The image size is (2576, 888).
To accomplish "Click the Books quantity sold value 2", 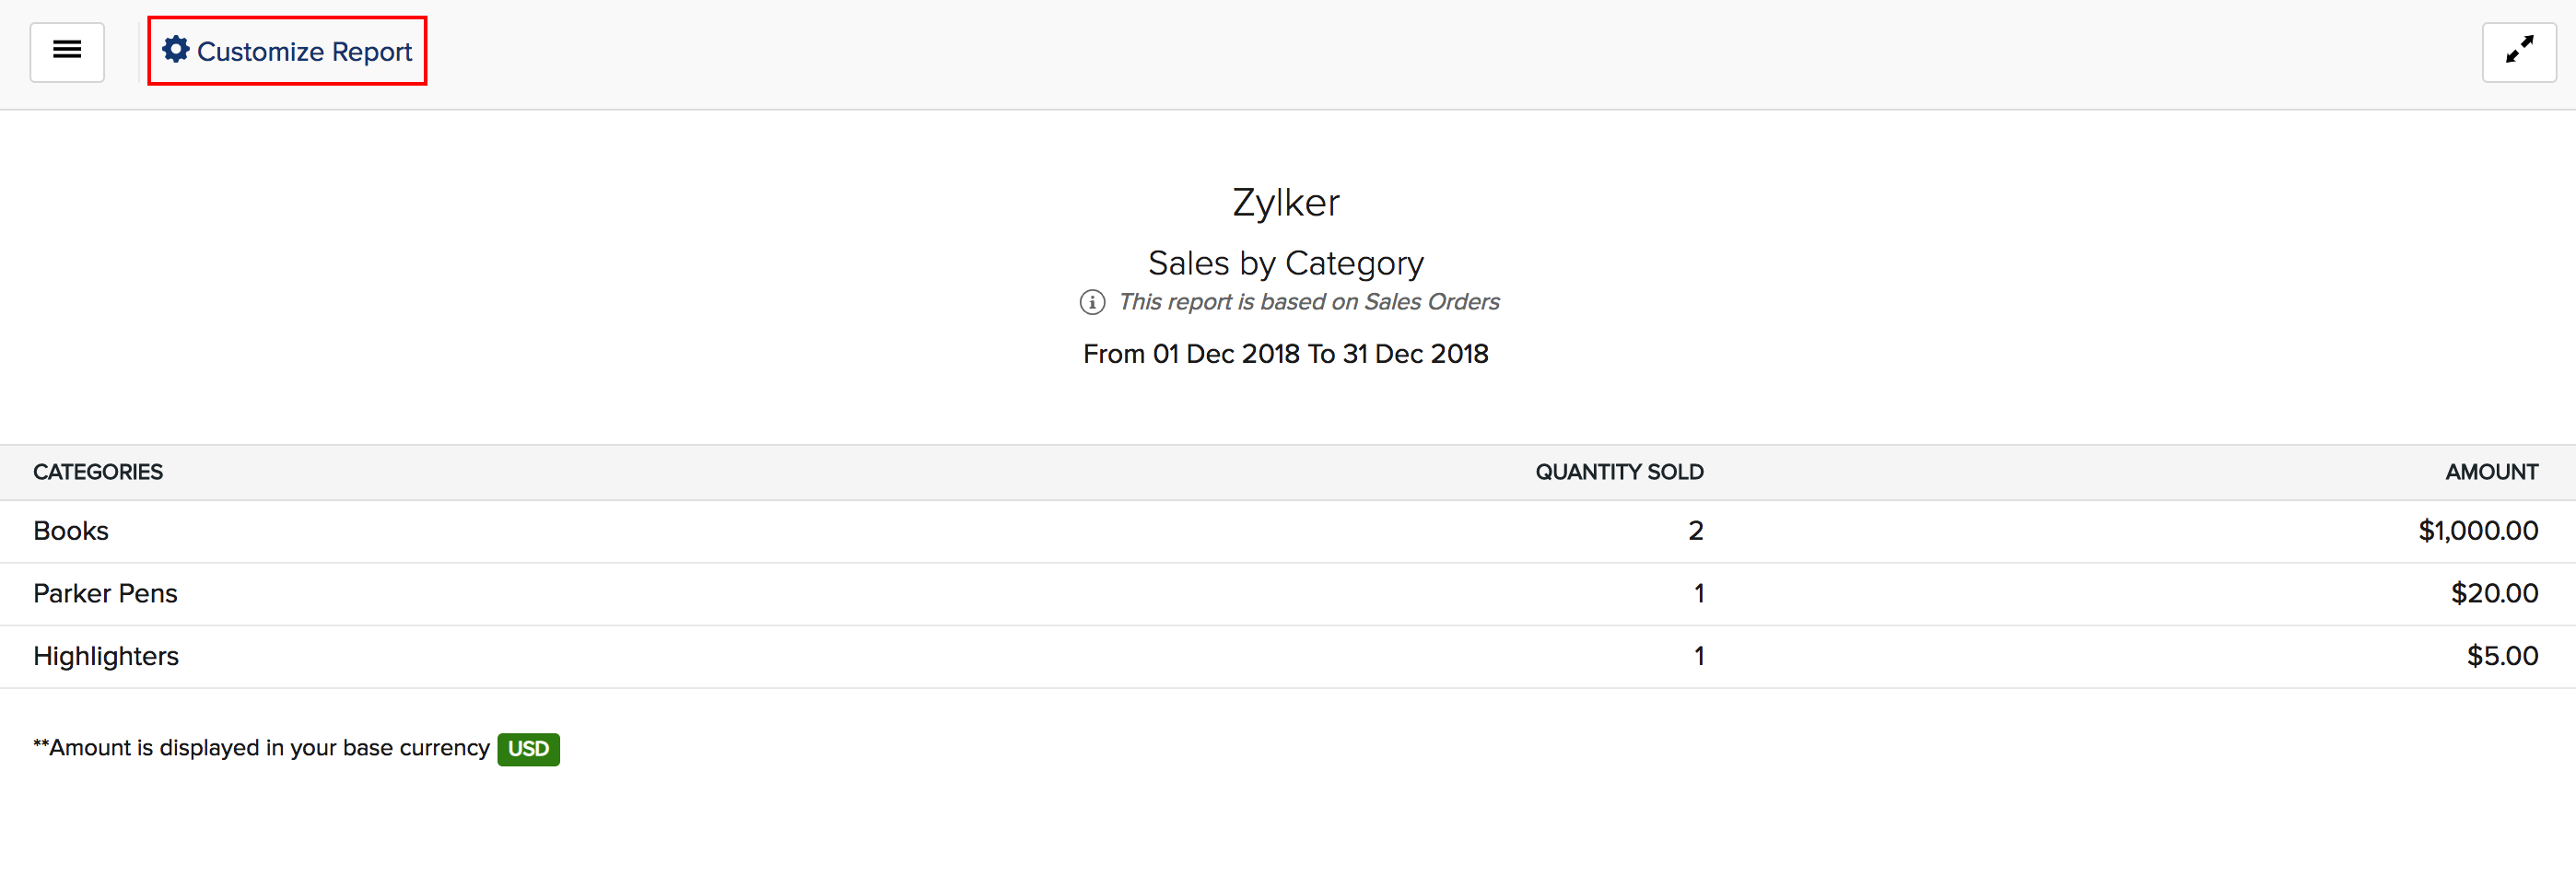I will 1695,531.
